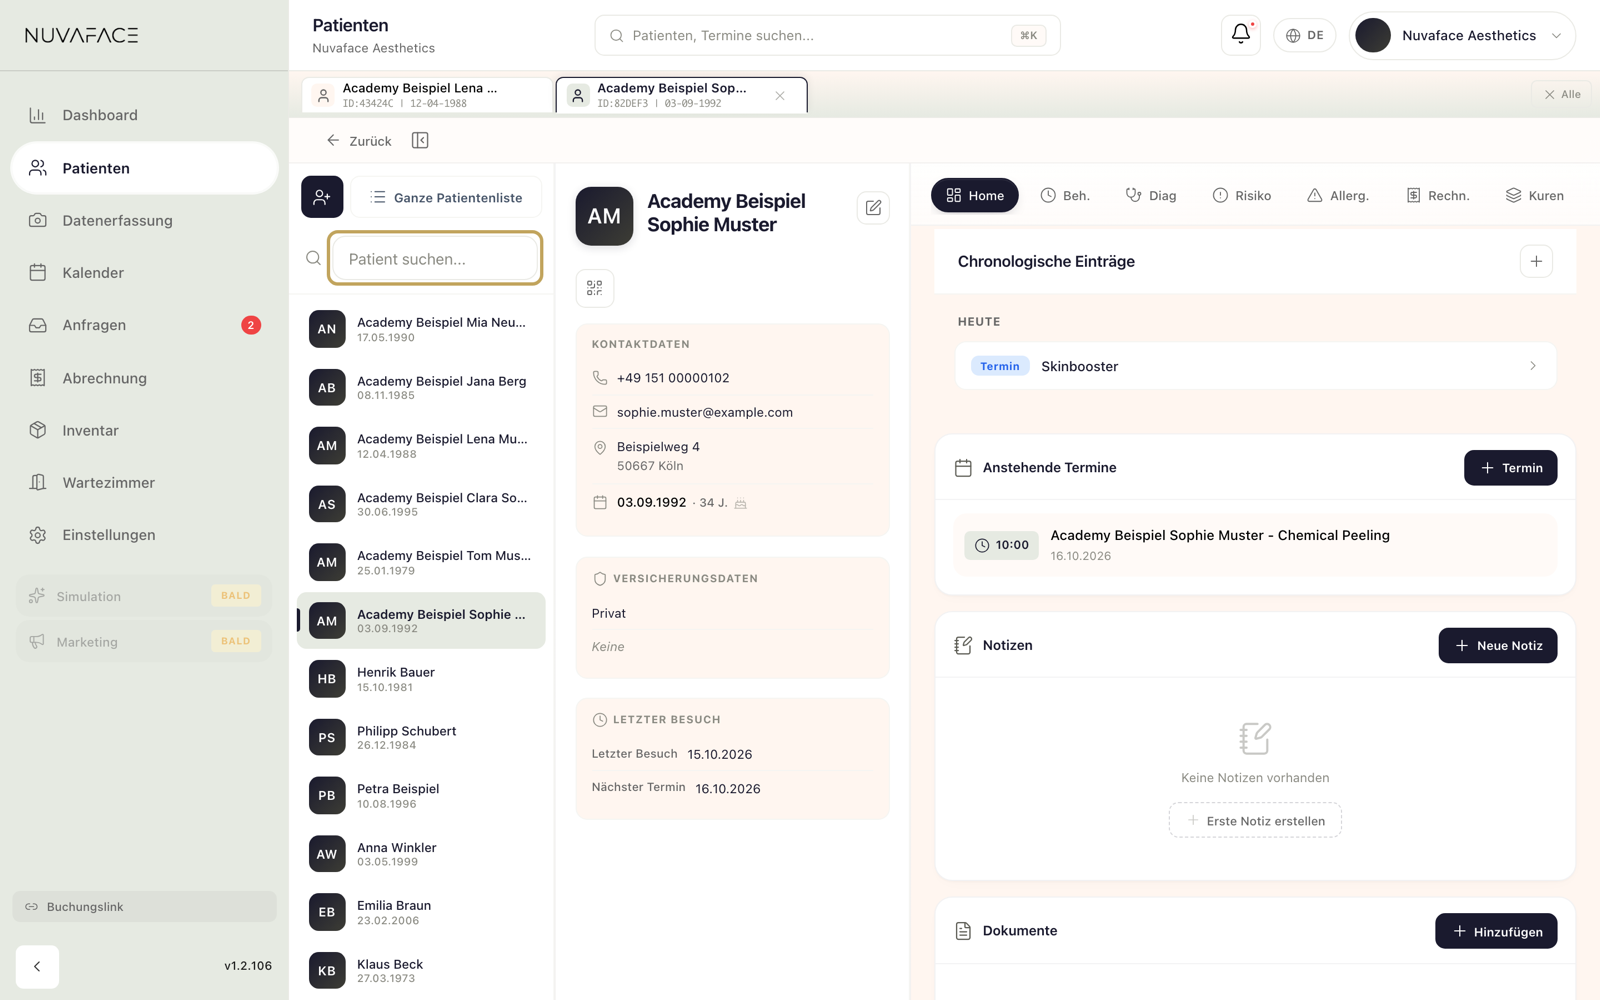The height and width of the screenshot is (1000, 1600).
Task: Switch to the Beh. tab
Action: 1065,196
